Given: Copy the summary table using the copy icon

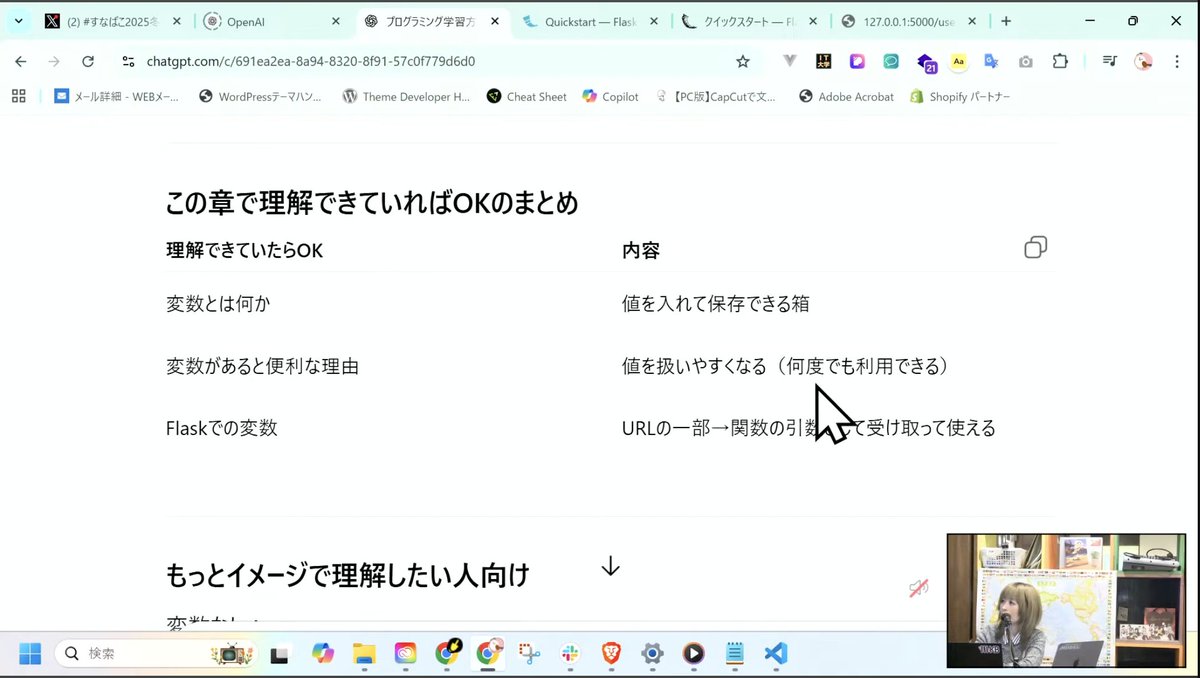Looking at the screenshot, I should point(1036,248).
